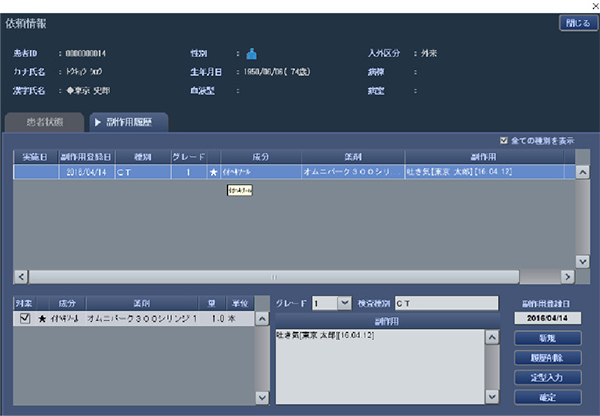Uncheck the 対象 checkbox for オムニパーク row
This screenshot has width=600, height=416.
click(25, 318)
